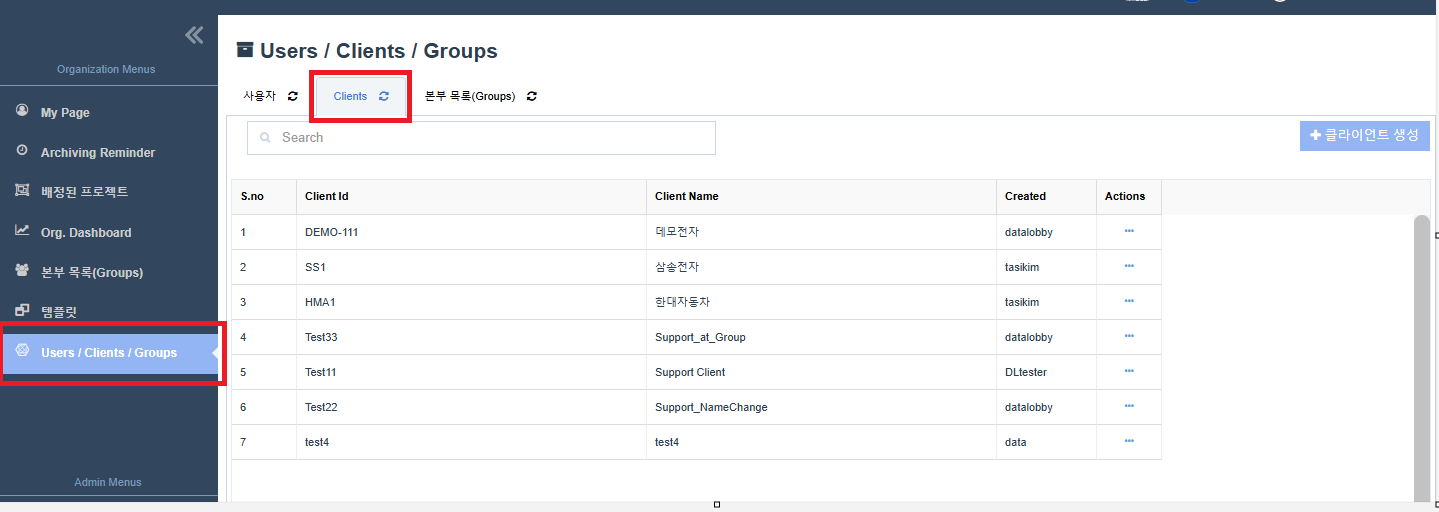The height and width of the screenshot is (512, 1439).
Task: Expand actions menu for test4 client
Action: [x=1129, y=441]
